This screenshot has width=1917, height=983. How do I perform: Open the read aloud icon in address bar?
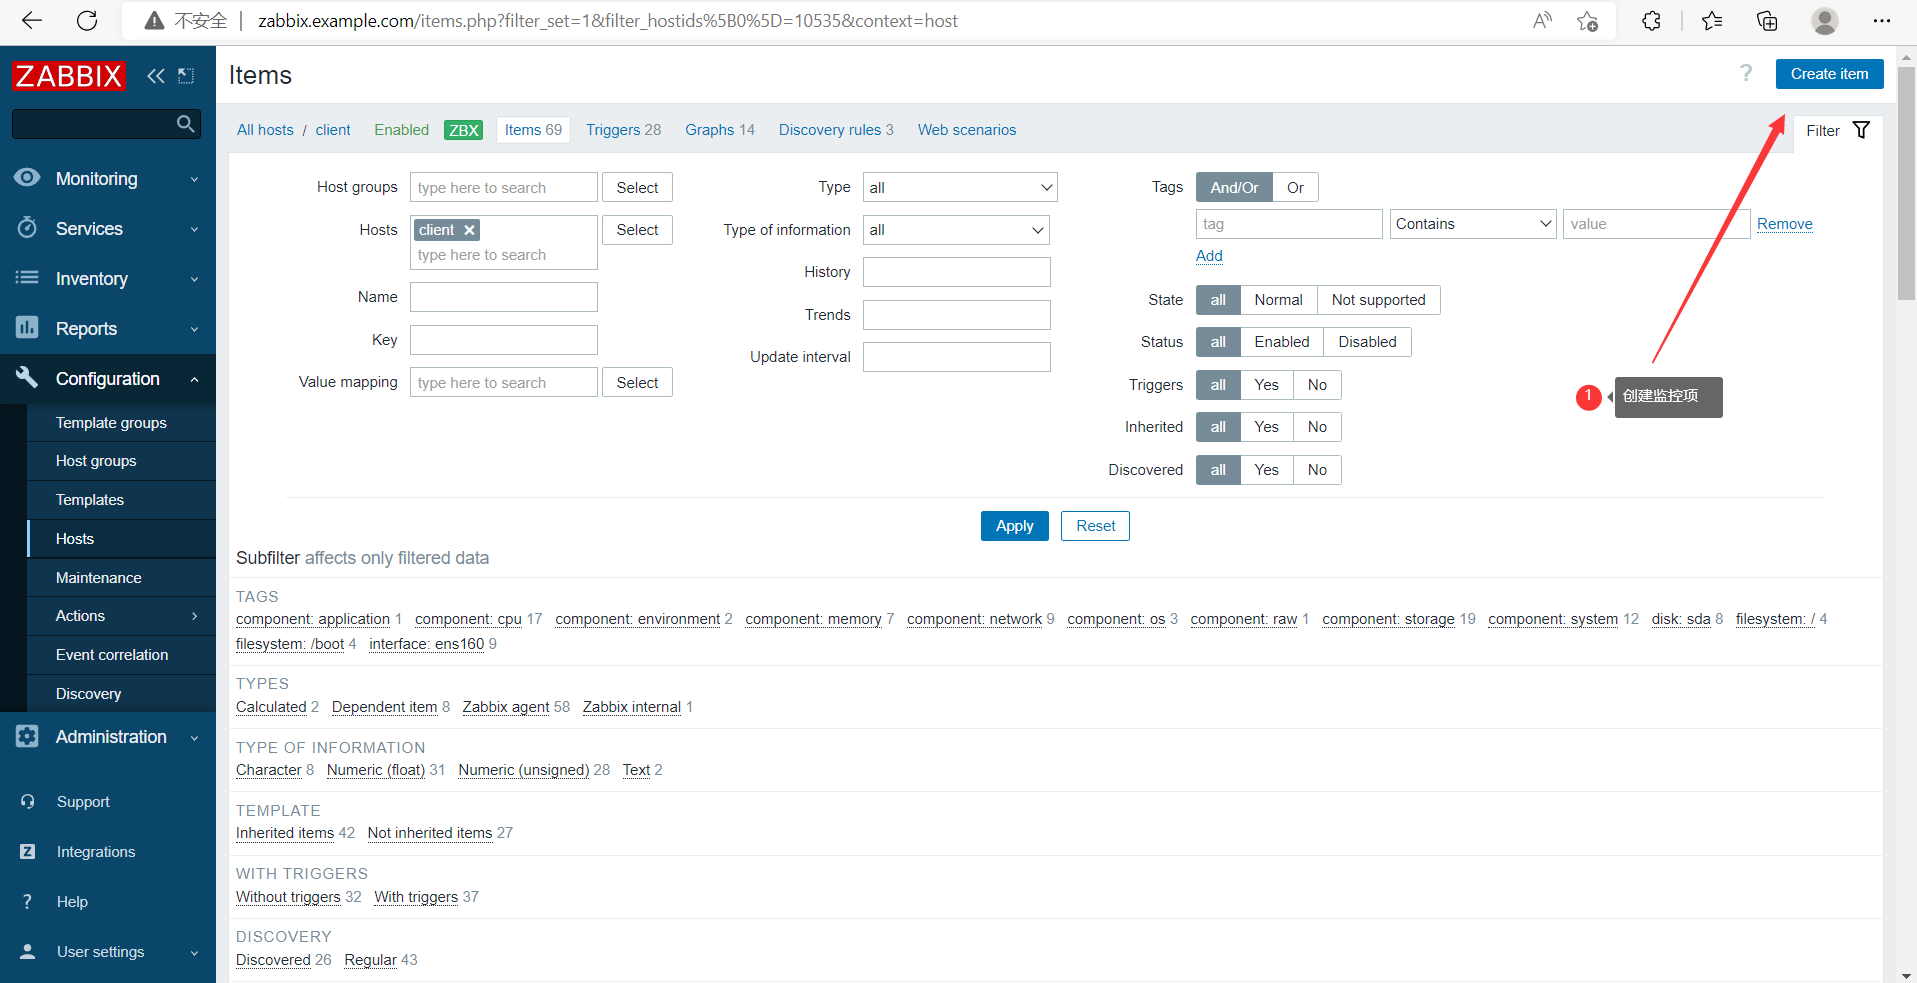[1542, 21]
